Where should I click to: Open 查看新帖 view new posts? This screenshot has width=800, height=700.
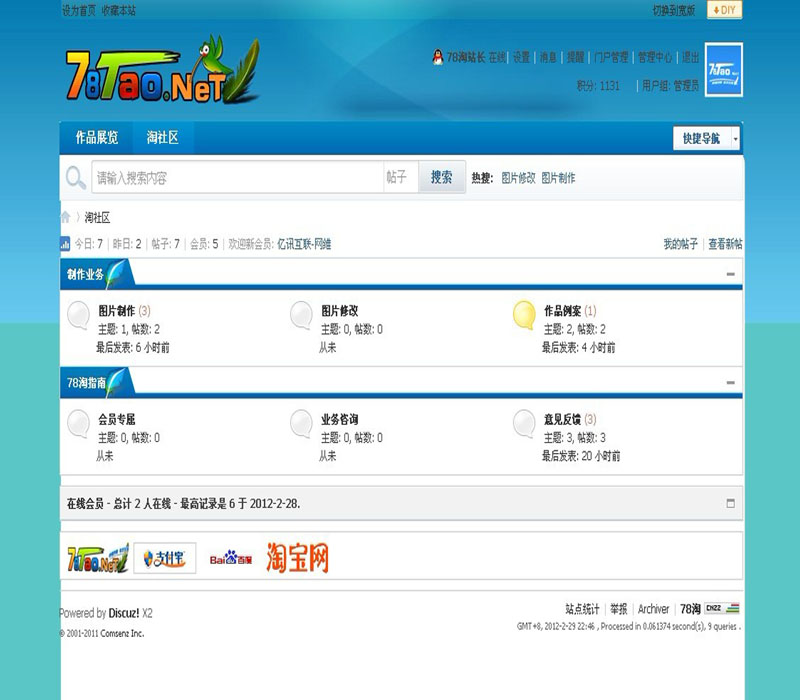tap(725, 244)
